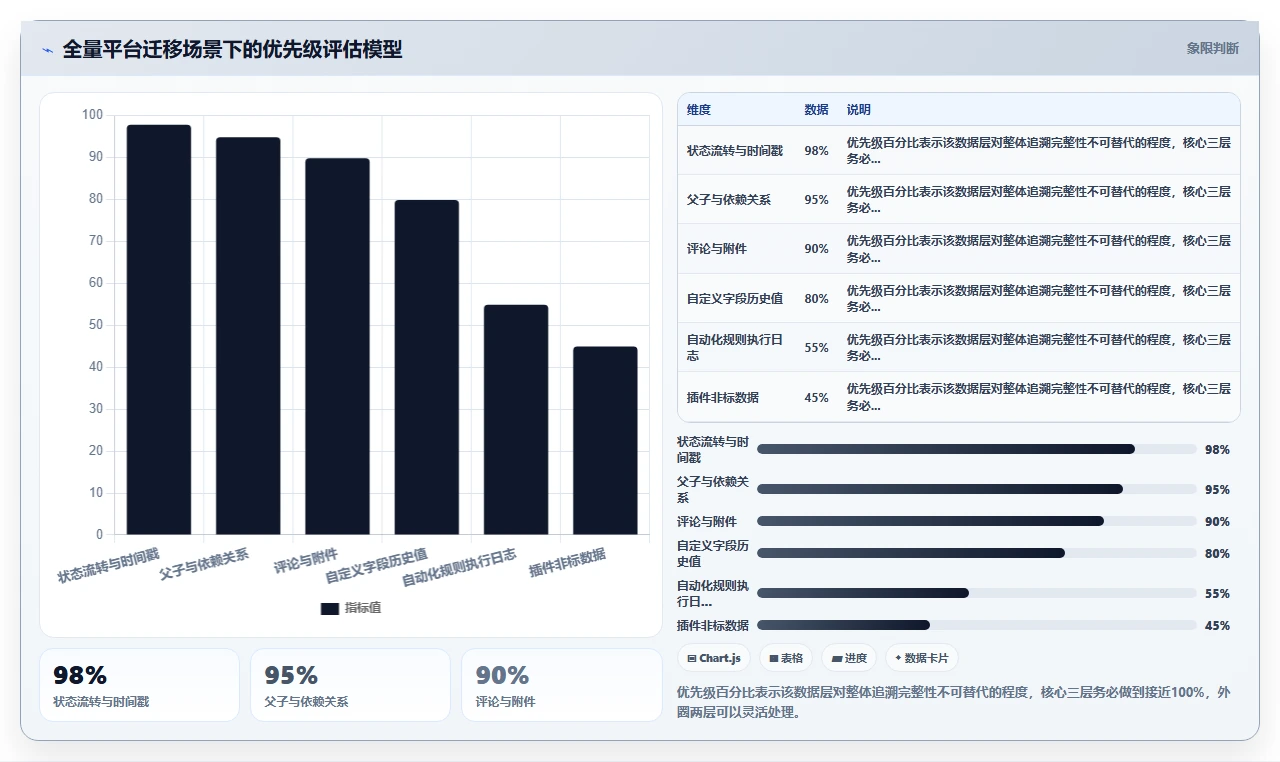Click the 说明 column header
Screen dimensions: 1280x762
coord(859,110)
